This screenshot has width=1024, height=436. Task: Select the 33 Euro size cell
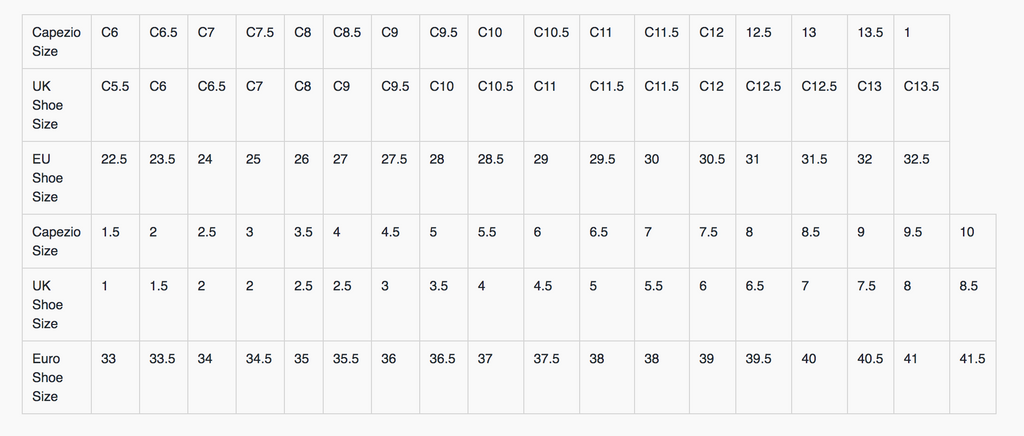tap(109, 359)
